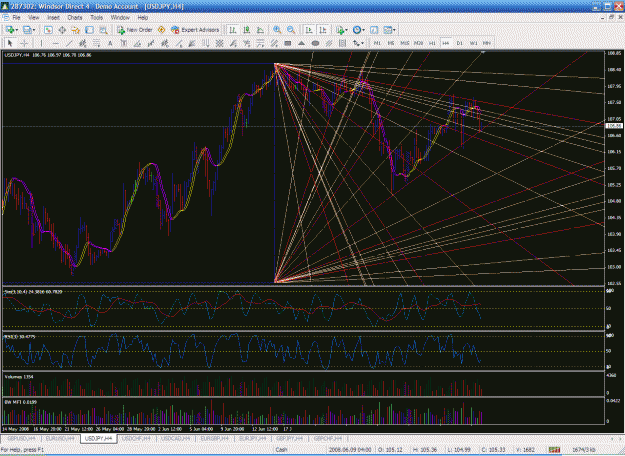Switch to H1 timeframe
This screenshot has width=625, height=456.
click(x=432, y=43)
